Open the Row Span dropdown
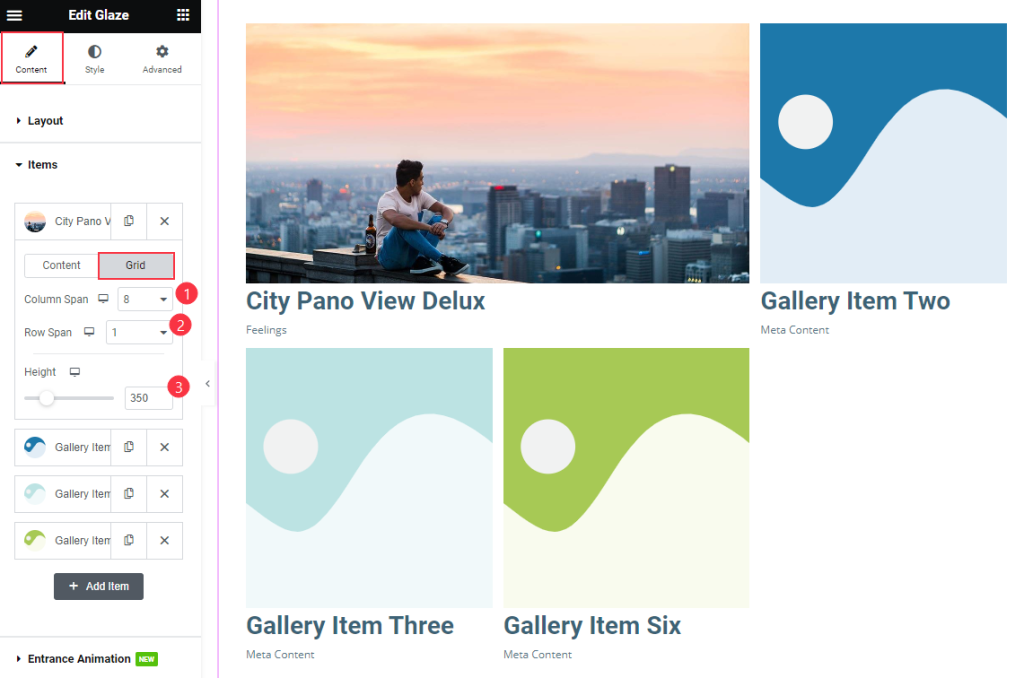 (x=139, y=332)
